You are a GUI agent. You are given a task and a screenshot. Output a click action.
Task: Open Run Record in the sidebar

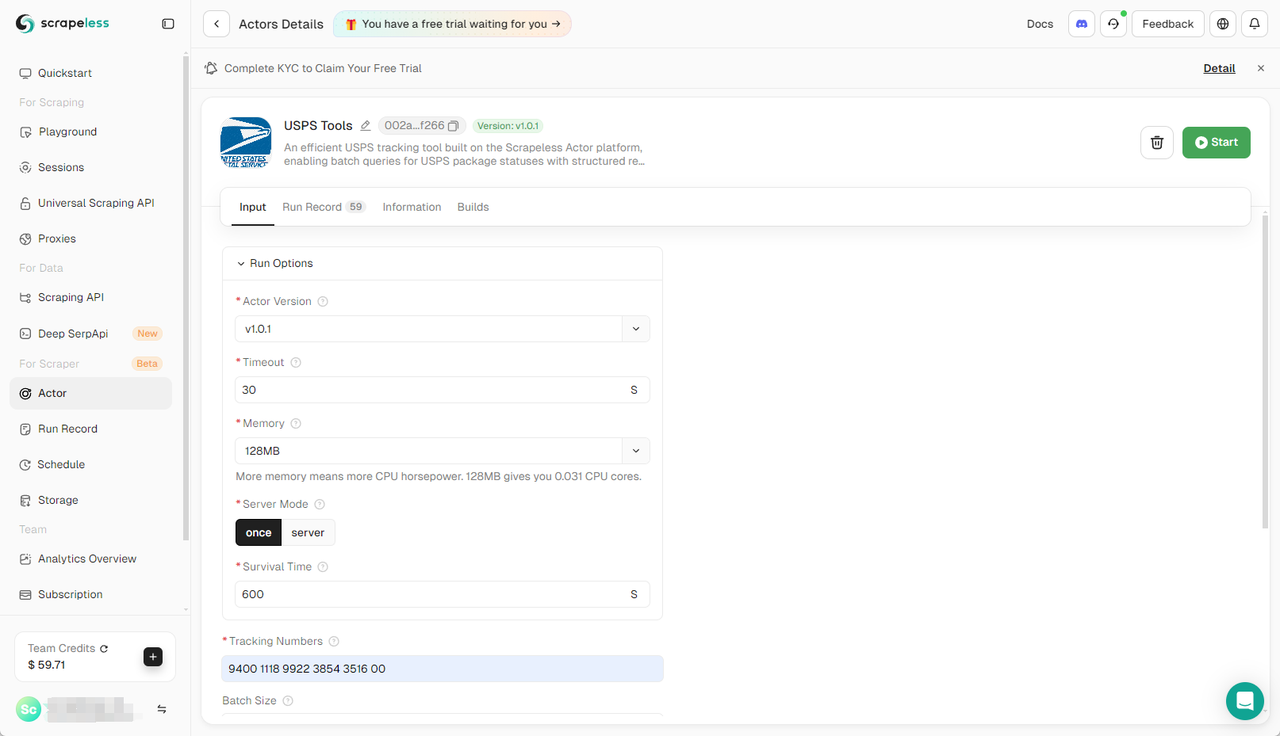point(91,429)
